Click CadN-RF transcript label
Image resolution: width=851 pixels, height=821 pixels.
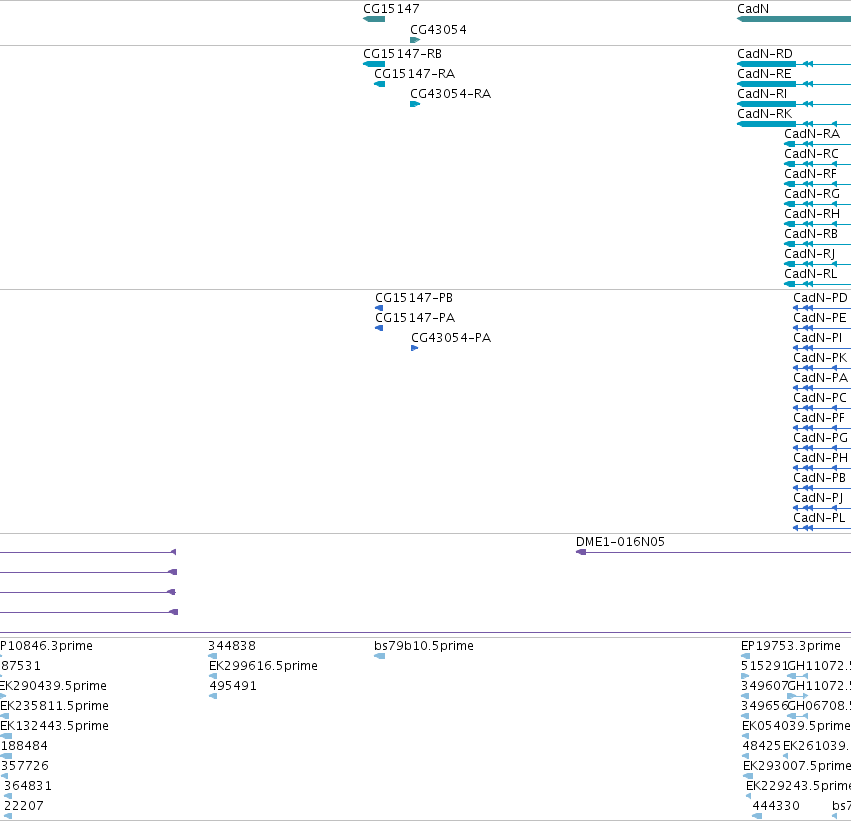coord(810,174)
